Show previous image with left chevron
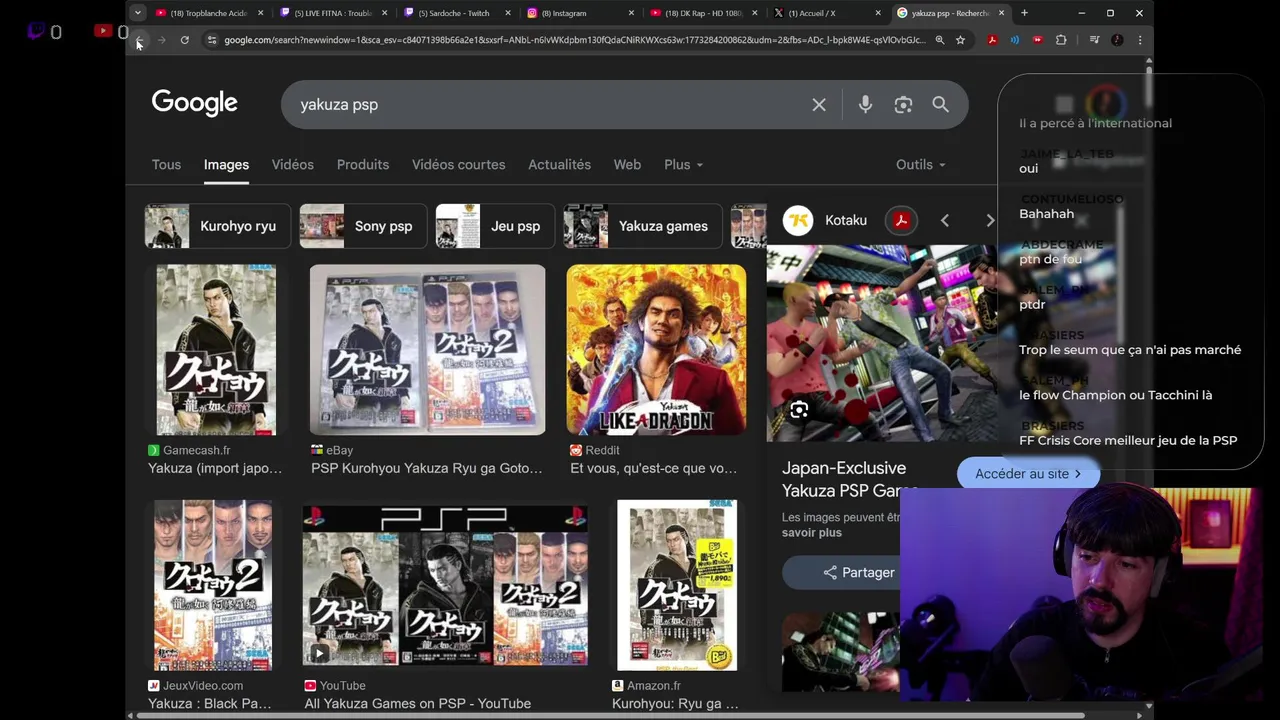1280x720 pixels. coord(944,220)
